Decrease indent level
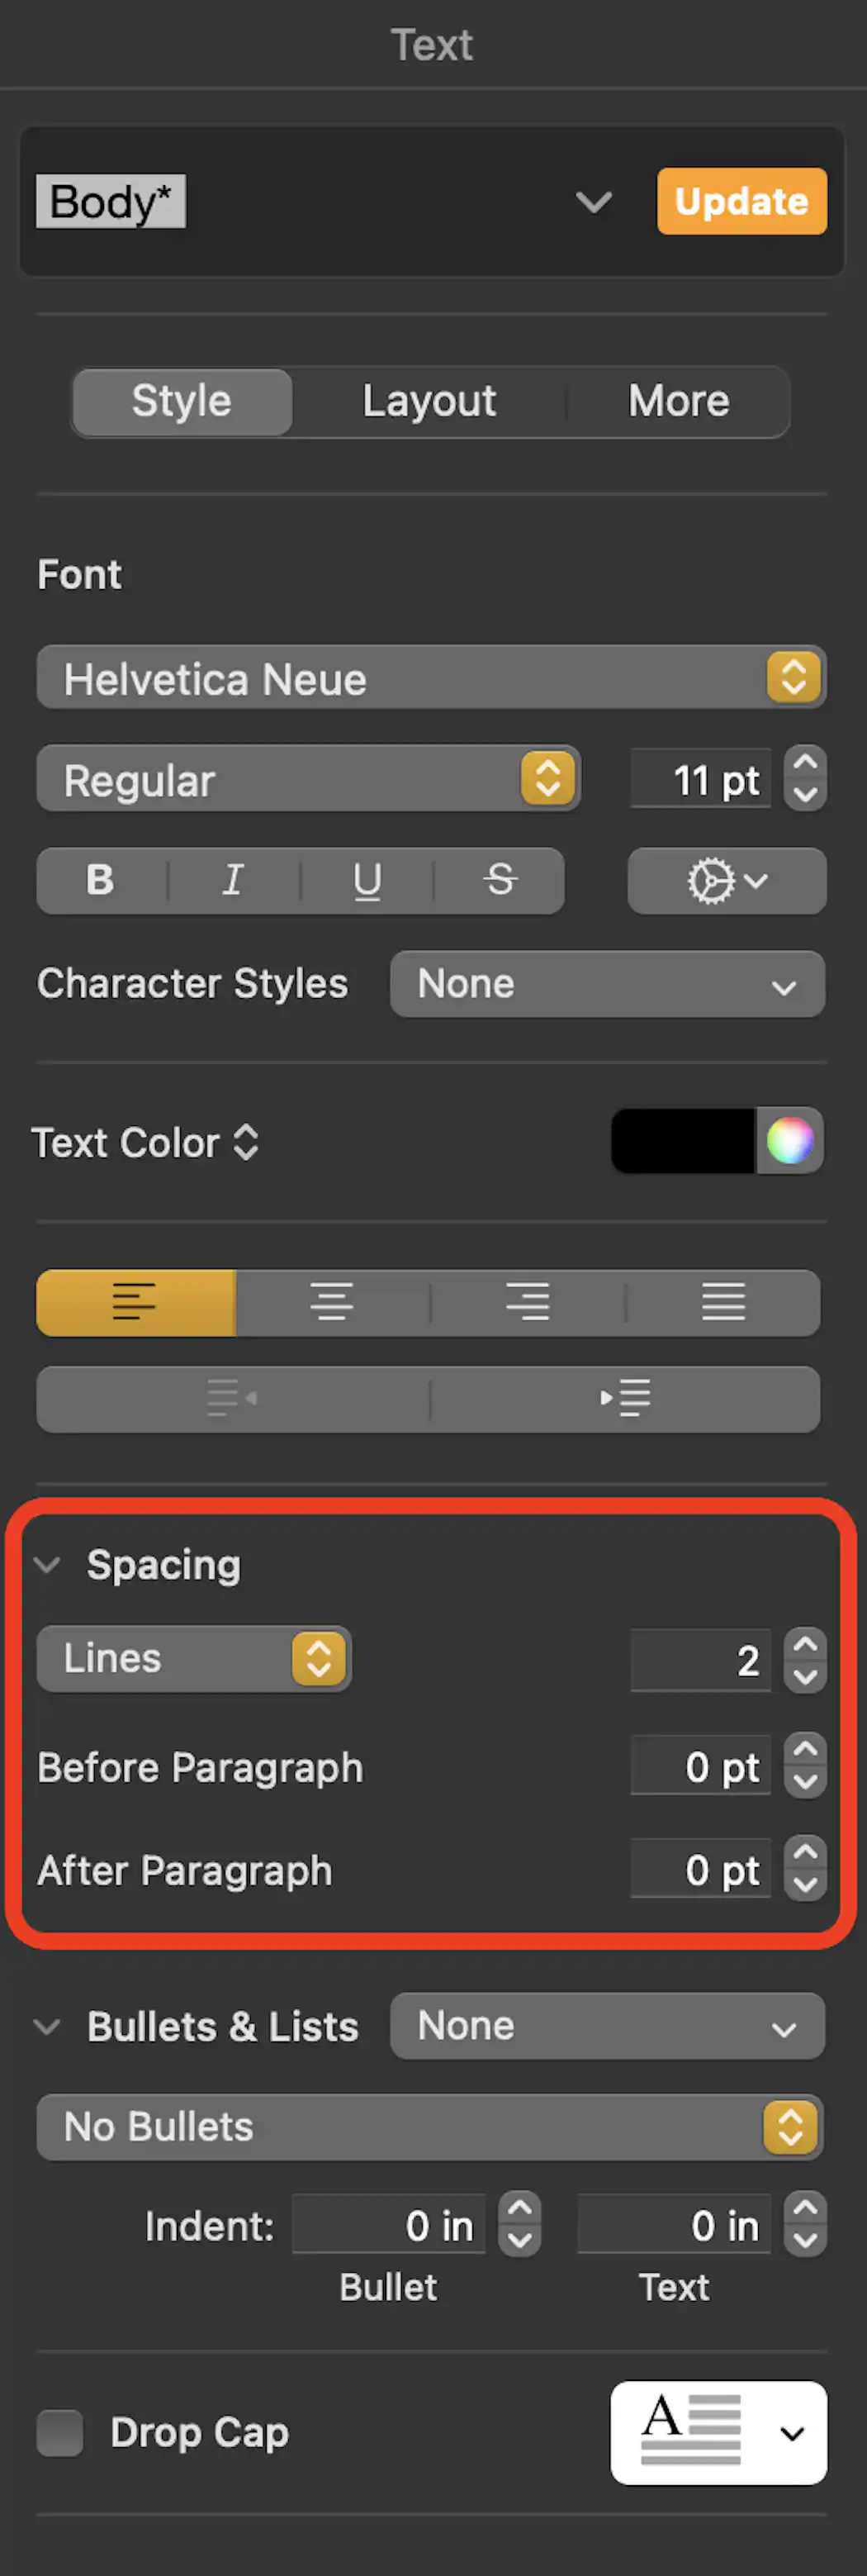 (230, 1399)
